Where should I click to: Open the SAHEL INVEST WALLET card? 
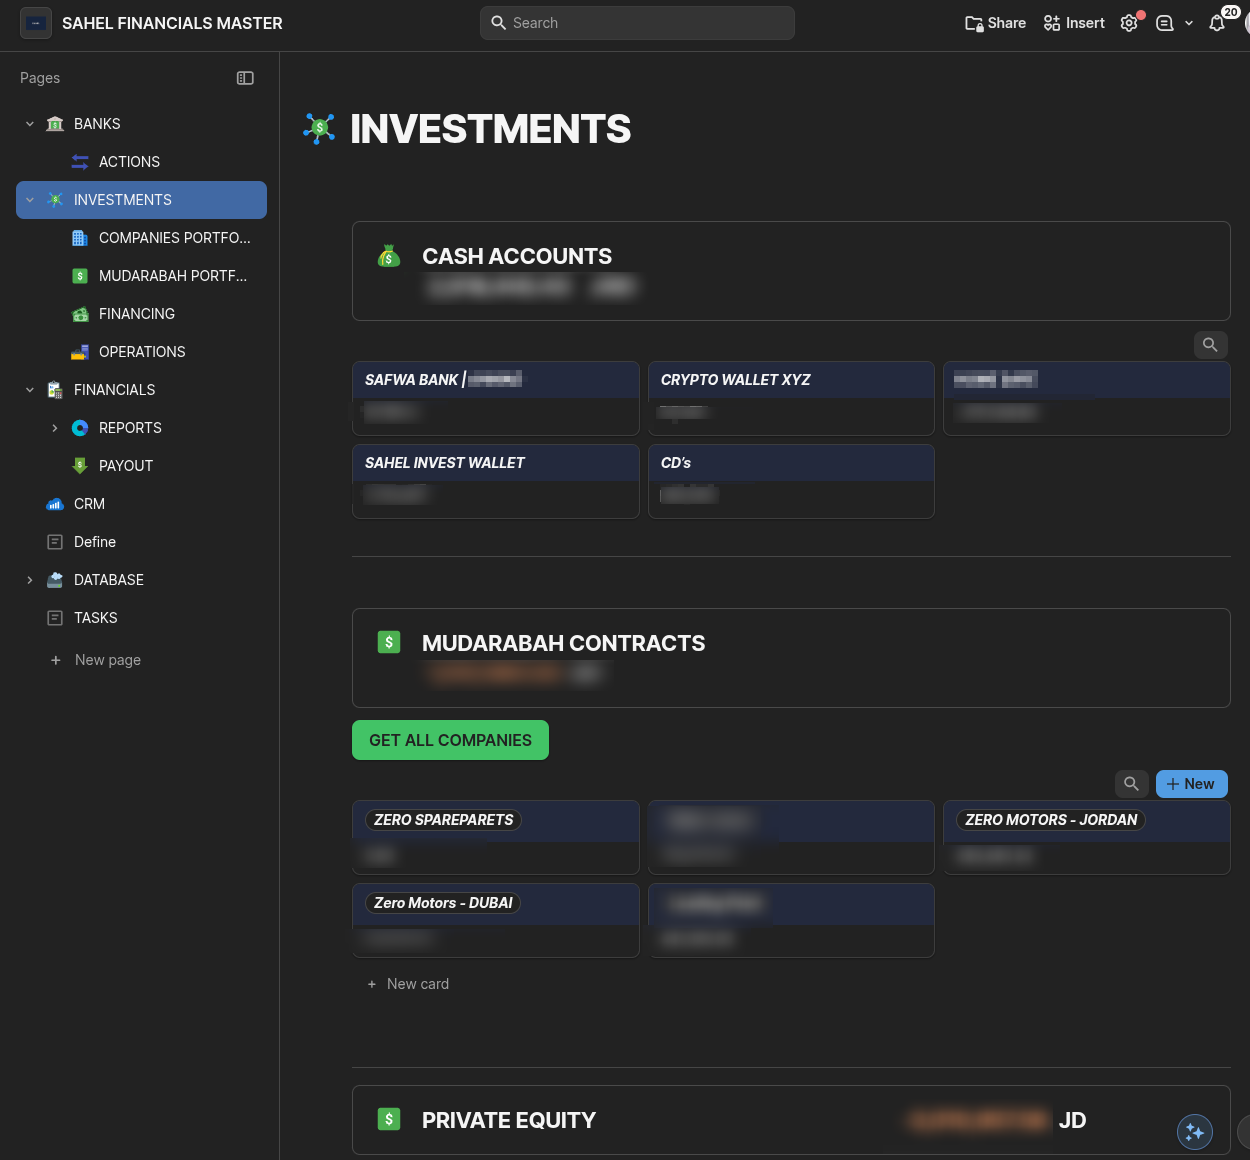[x=495, y=481]
